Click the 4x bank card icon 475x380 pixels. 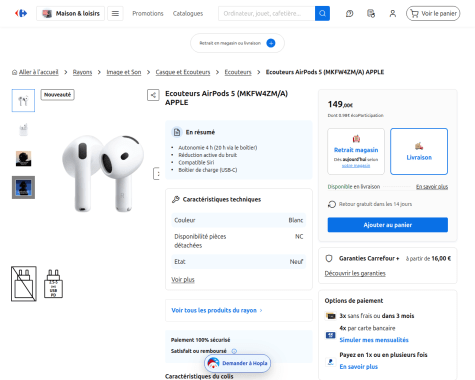pyautogui.click(x=331, y=335)
